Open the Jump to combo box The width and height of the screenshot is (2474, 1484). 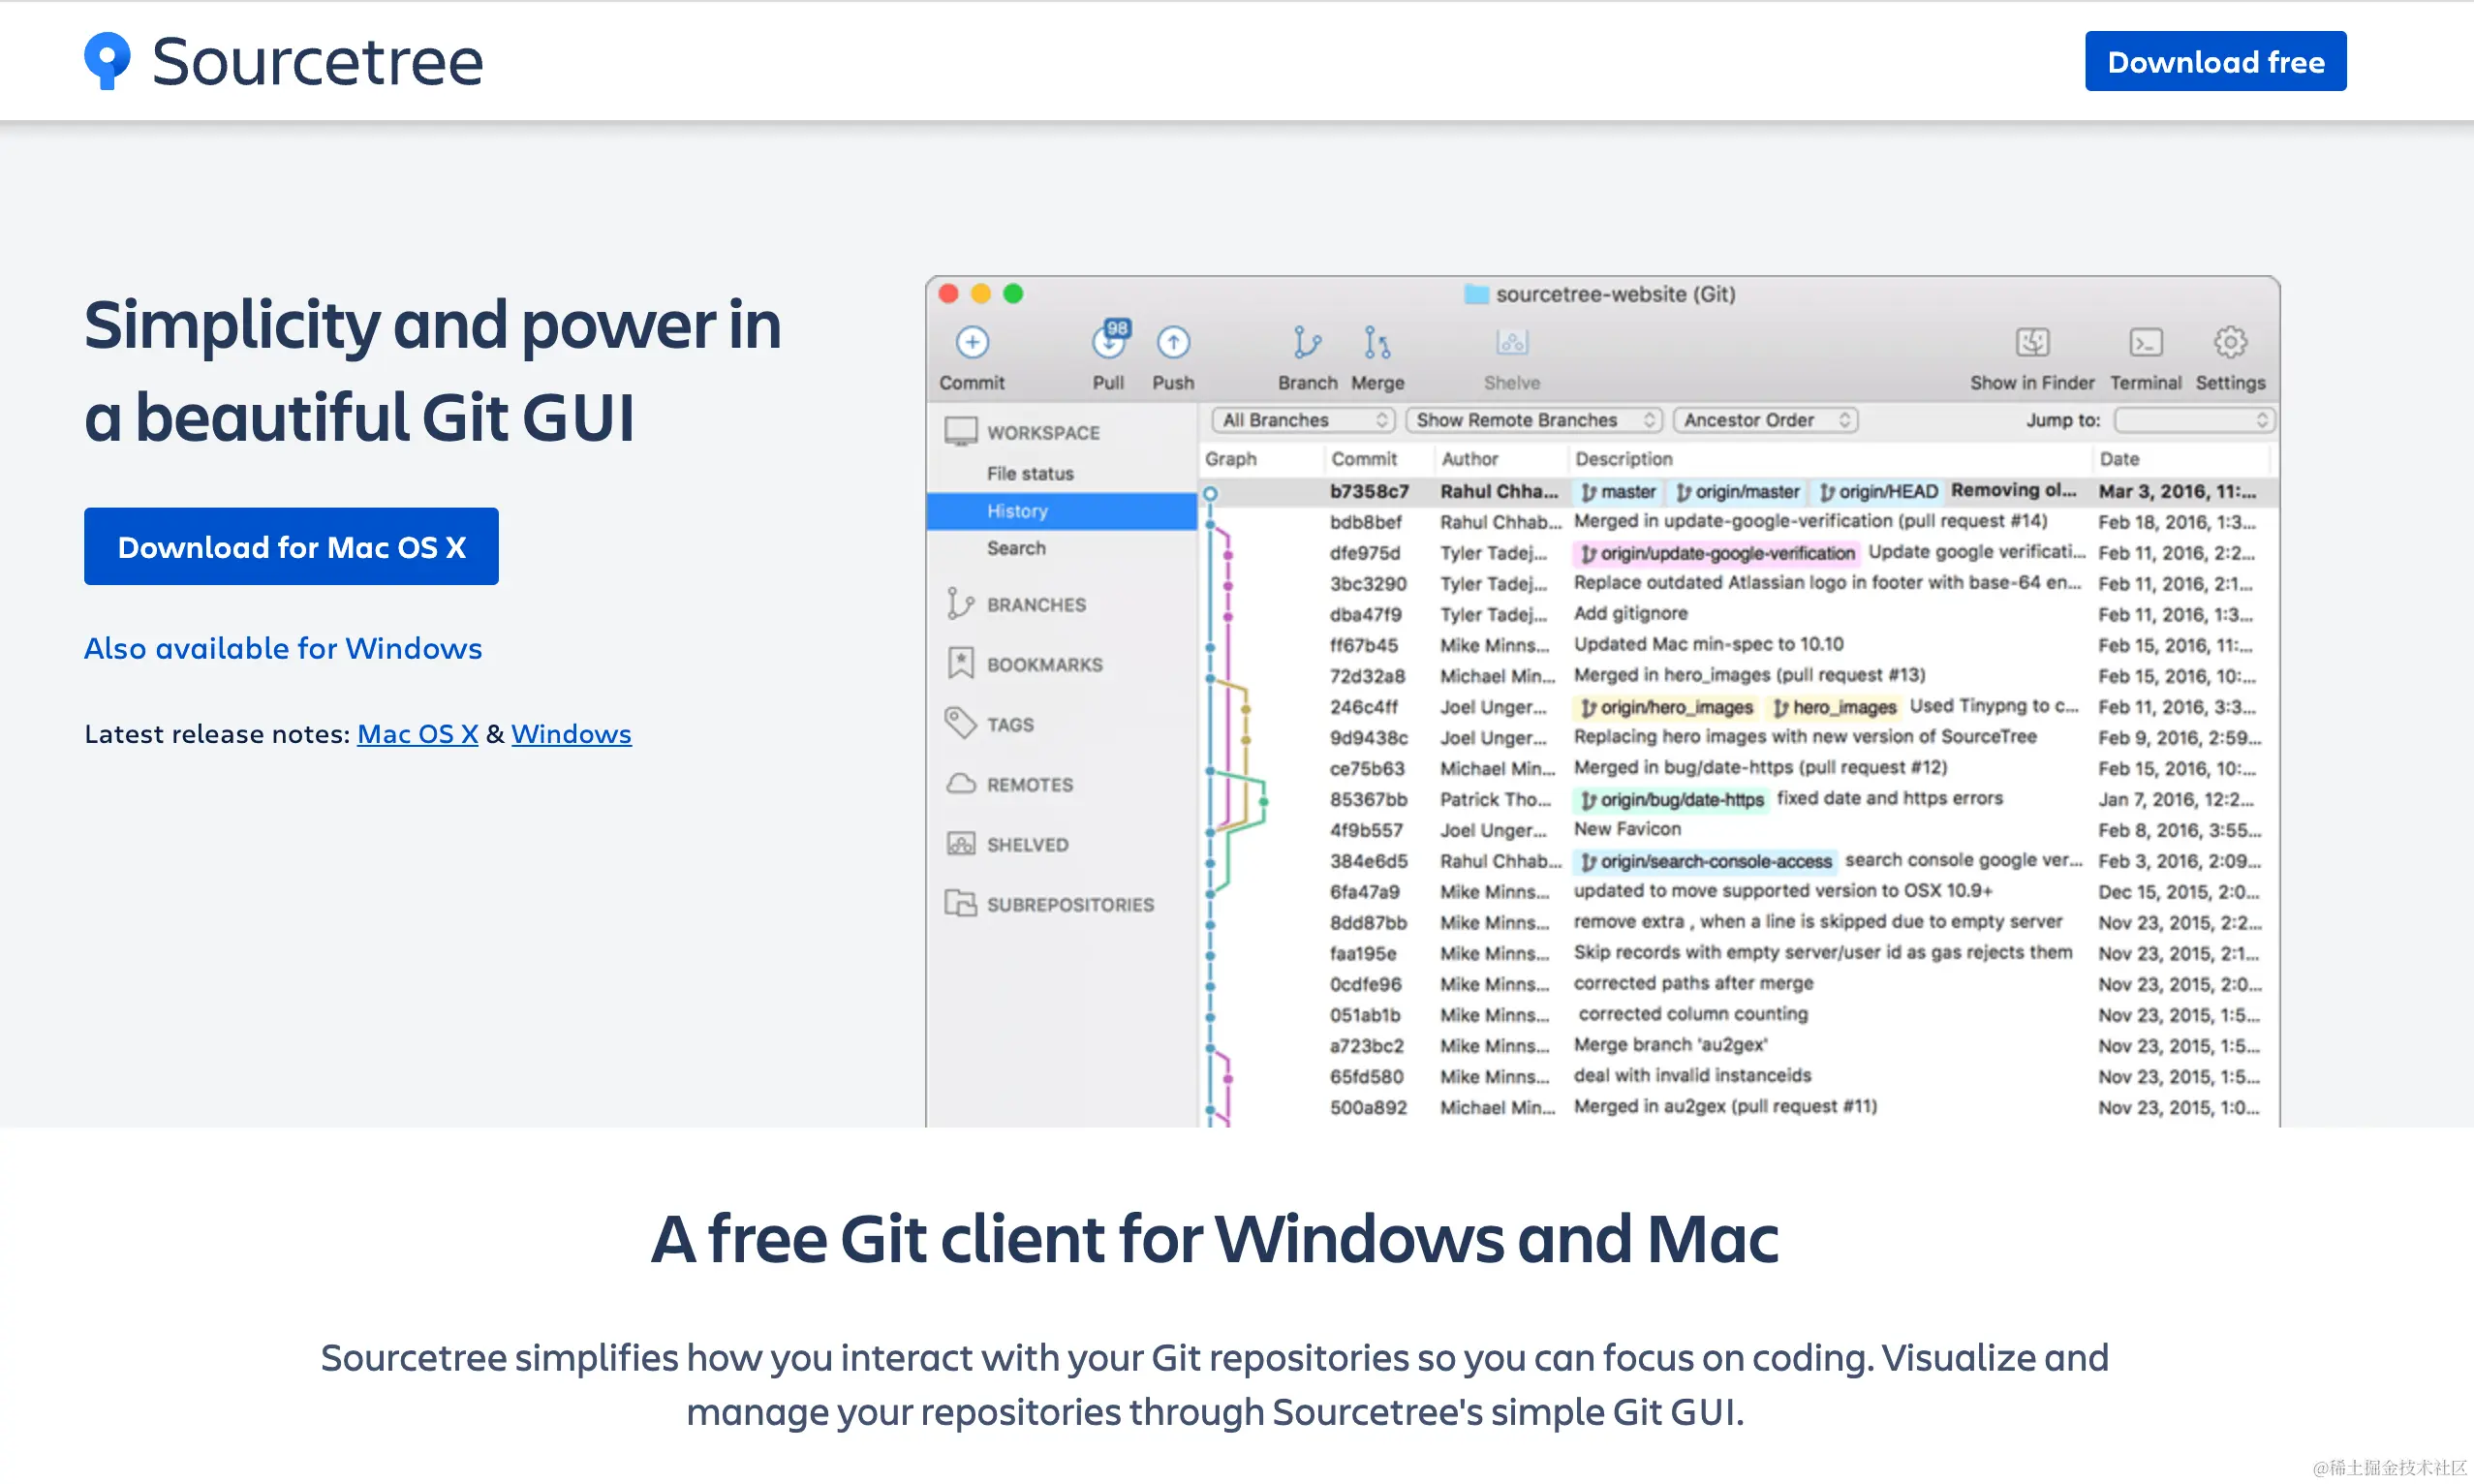click(2194, 420)
